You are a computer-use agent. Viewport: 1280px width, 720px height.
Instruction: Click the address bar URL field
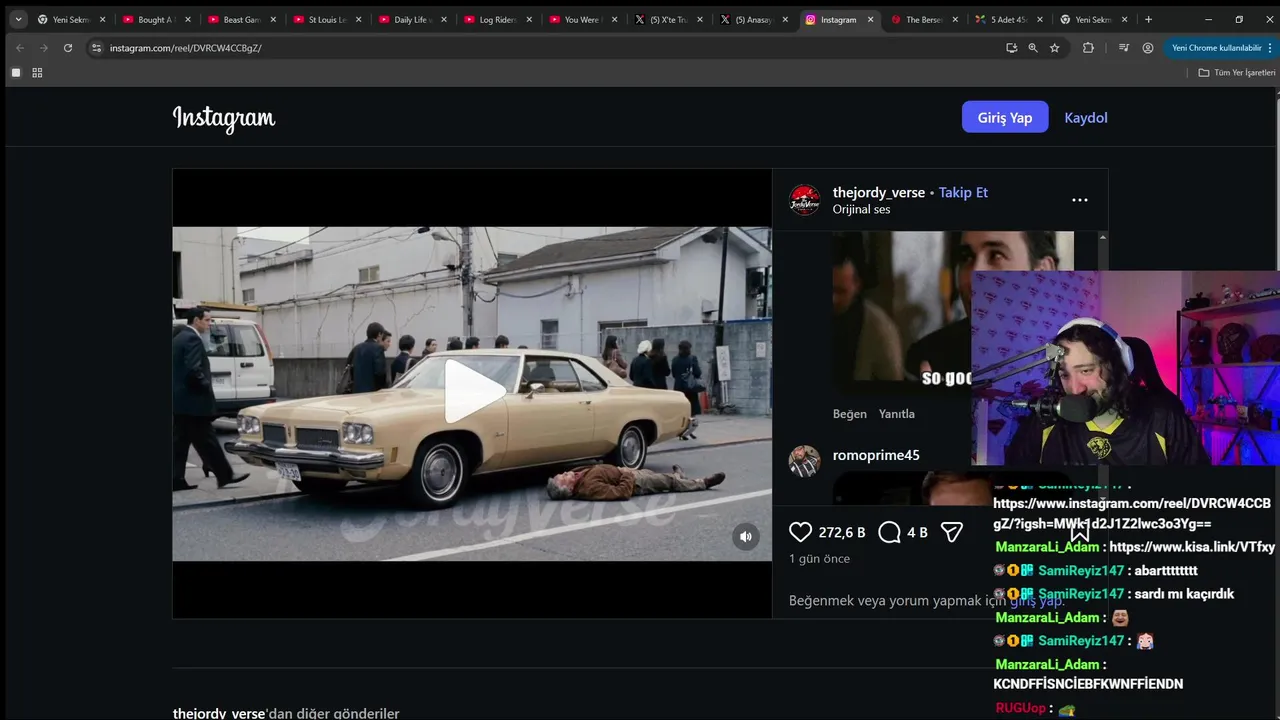[x=550, y=48]
